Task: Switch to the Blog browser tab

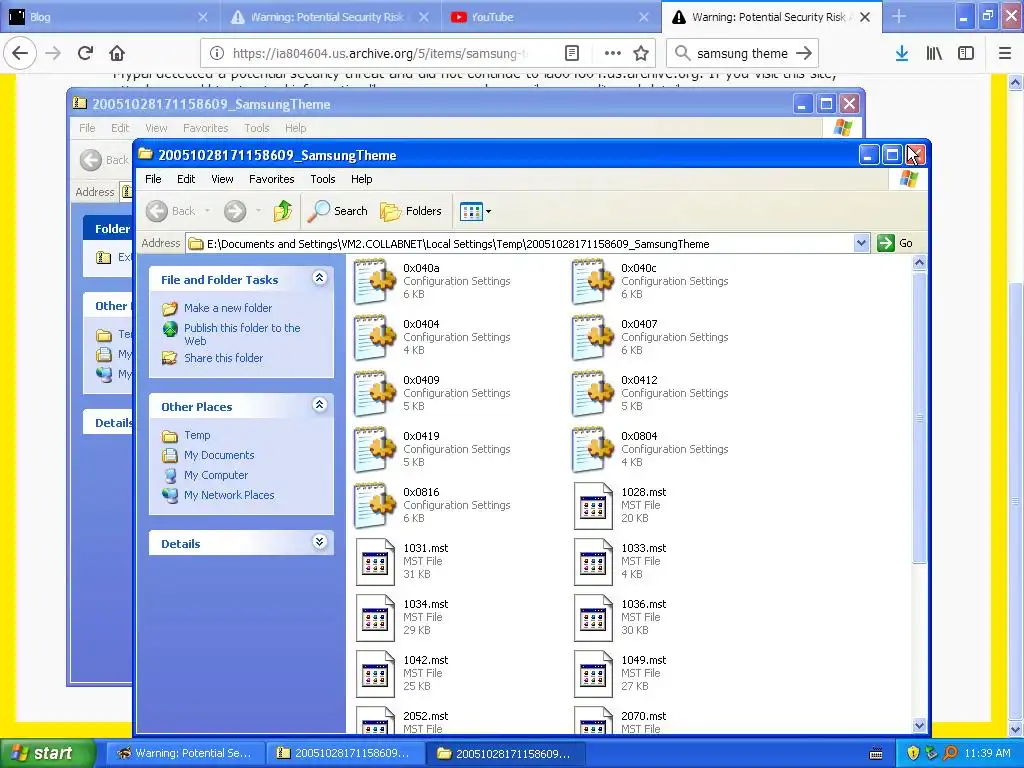Action: point(110,17)
